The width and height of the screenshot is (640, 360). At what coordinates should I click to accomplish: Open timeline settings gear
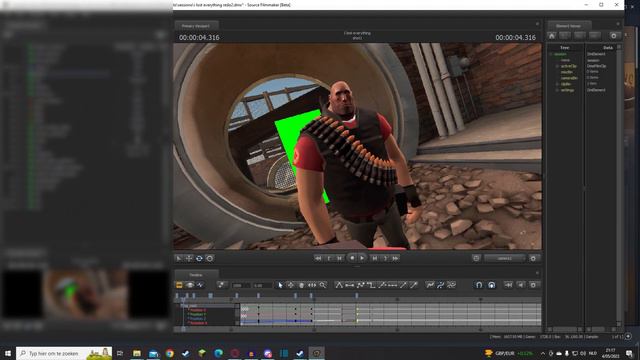tap(533, 285)
